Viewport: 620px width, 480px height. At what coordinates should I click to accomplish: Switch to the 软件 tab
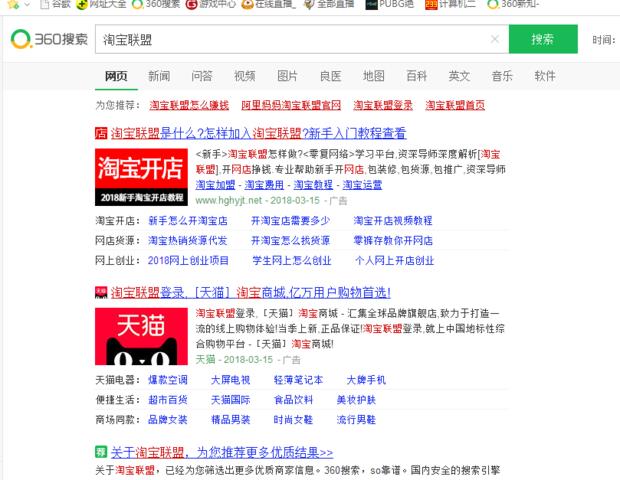coord(545,76)
